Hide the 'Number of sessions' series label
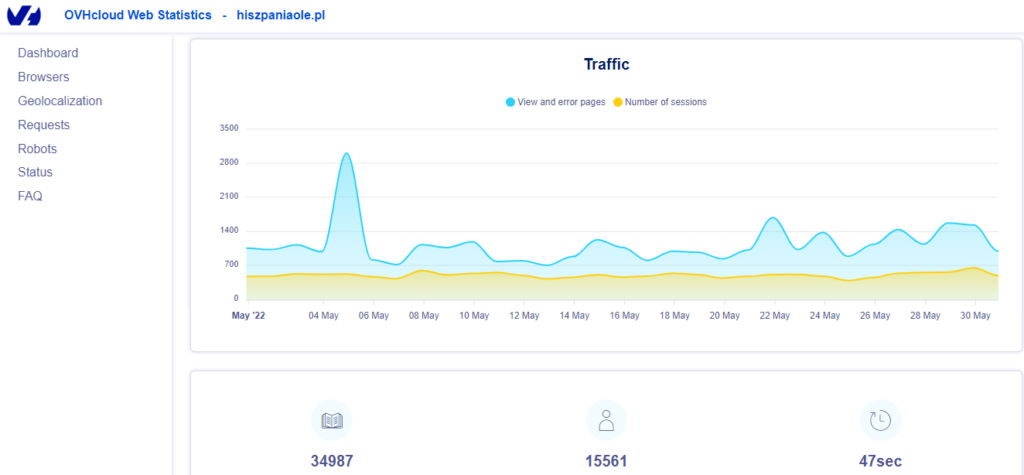1024x475 pixels. [666, 102]
